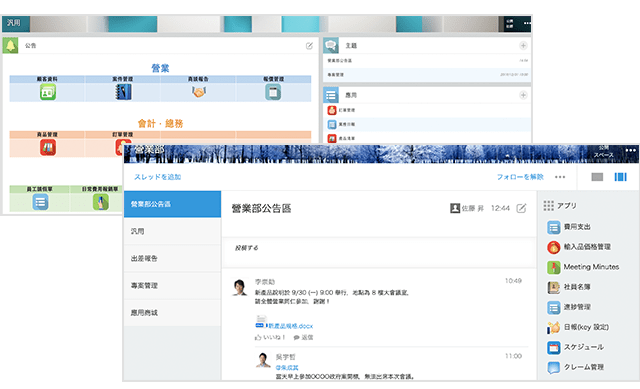Click 營業部 title on snowy banner
Image resolution: width=640 pixels, height=389 pixels.
pyautogui.click(x=149, y=149)
